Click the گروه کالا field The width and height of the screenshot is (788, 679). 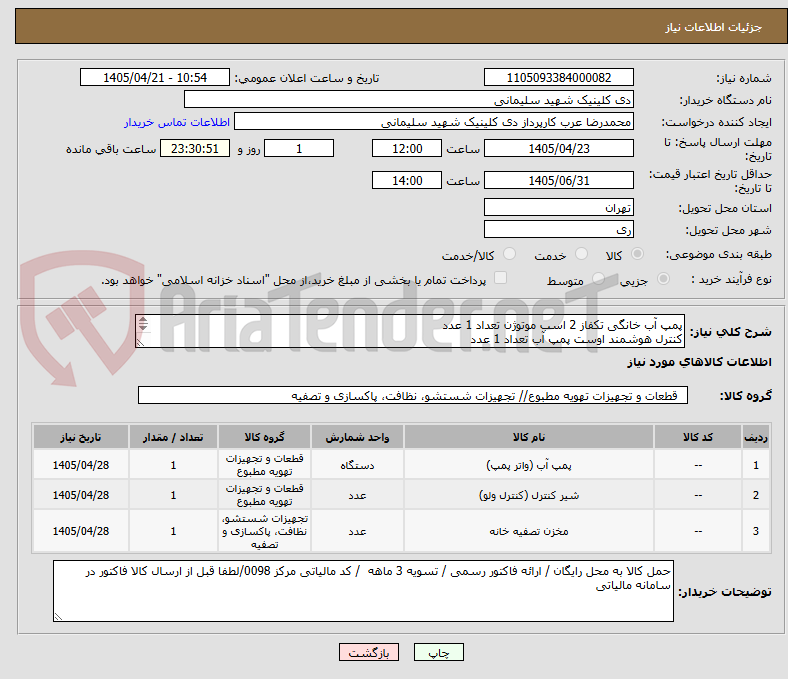(413, 396)
